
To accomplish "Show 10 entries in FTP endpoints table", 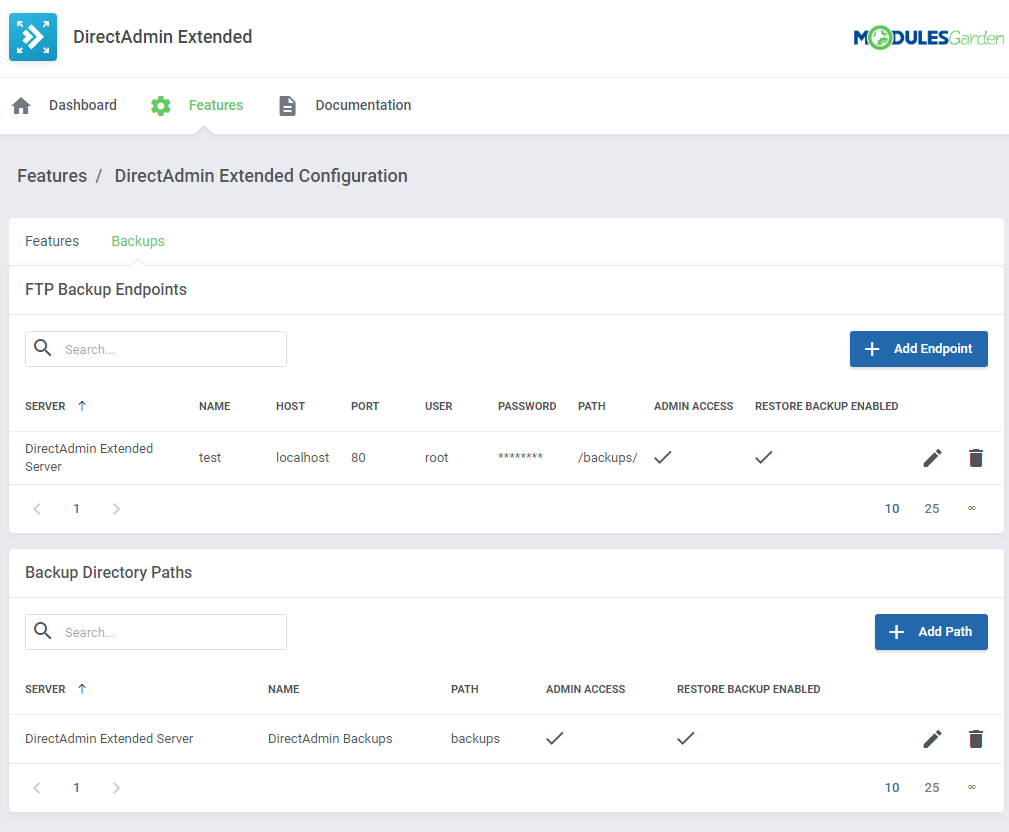I will point(892,509).
